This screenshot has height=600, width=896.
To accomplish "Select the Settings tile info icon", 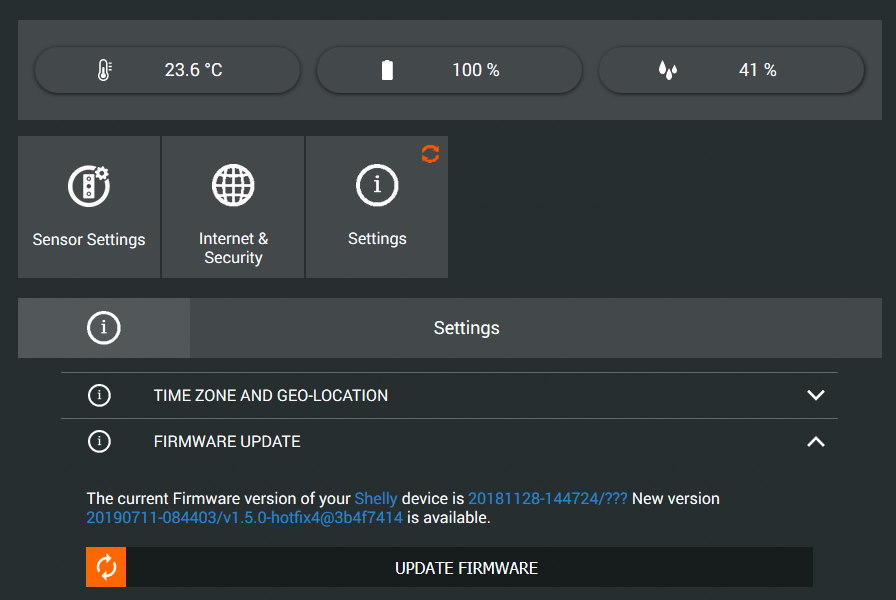I will 377,185.
